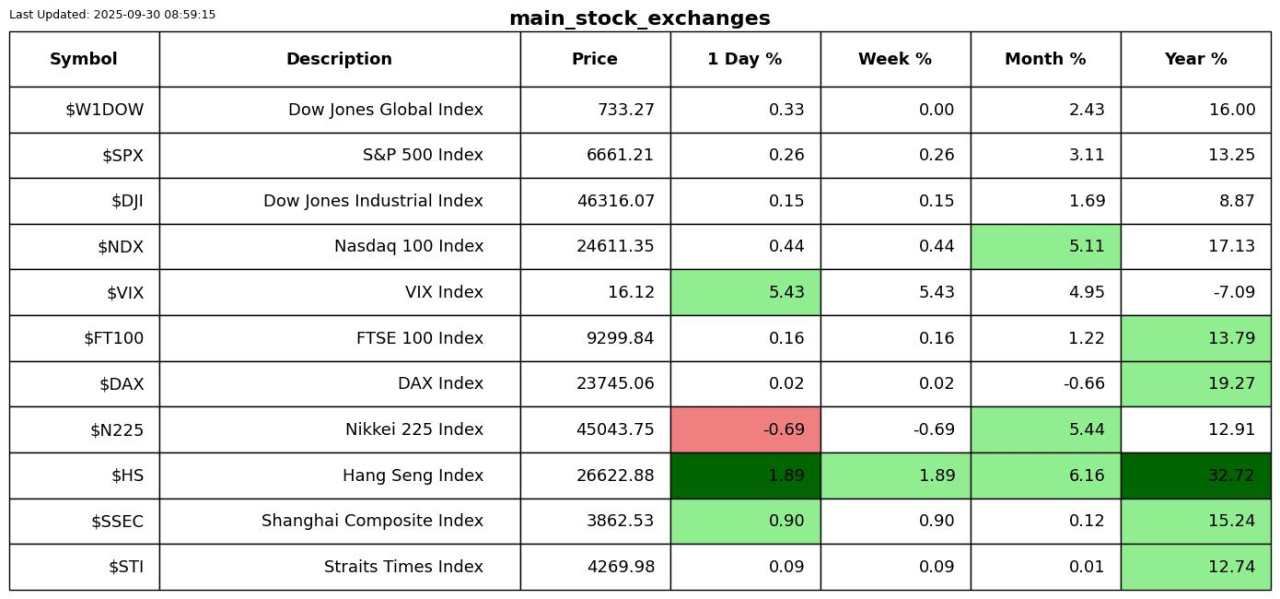
Task: Click the Description column header
Action: pos(339,59)
